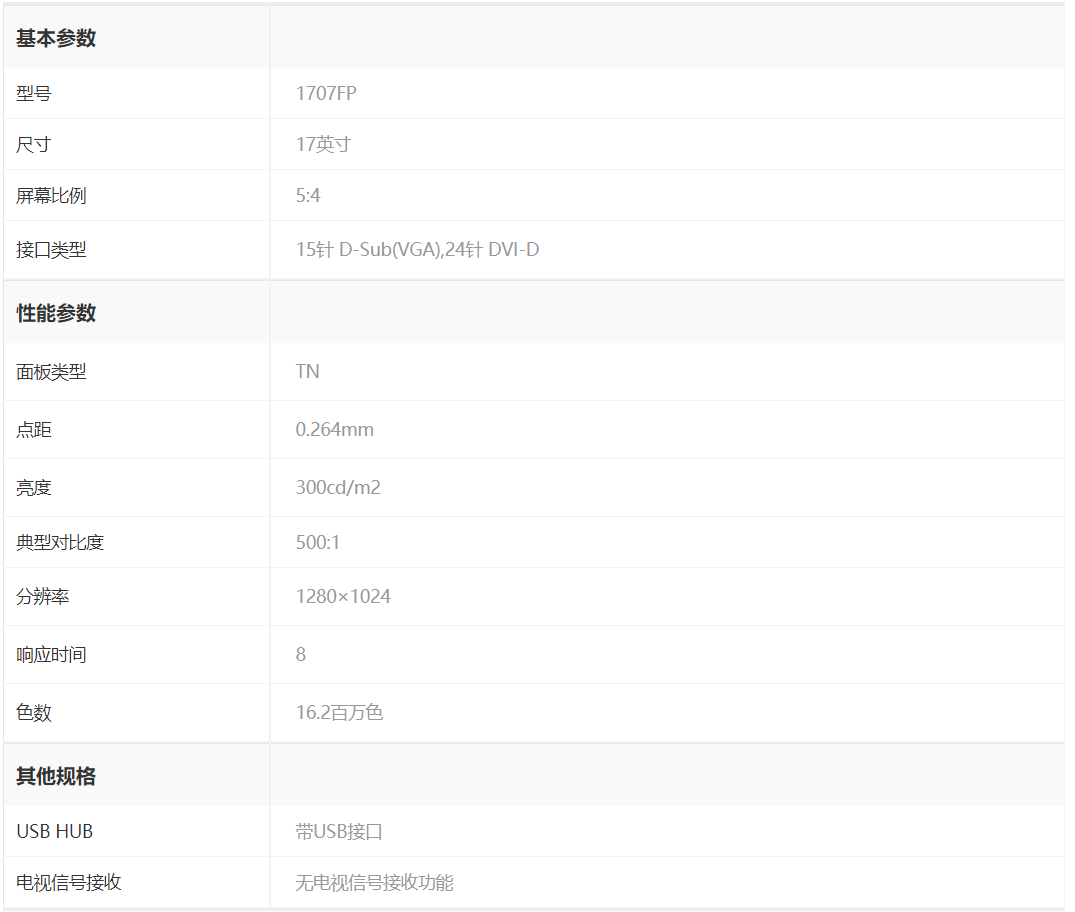Click the 基本参数 section header
This screenshot has width=1075, height=912.
[56, 38]
